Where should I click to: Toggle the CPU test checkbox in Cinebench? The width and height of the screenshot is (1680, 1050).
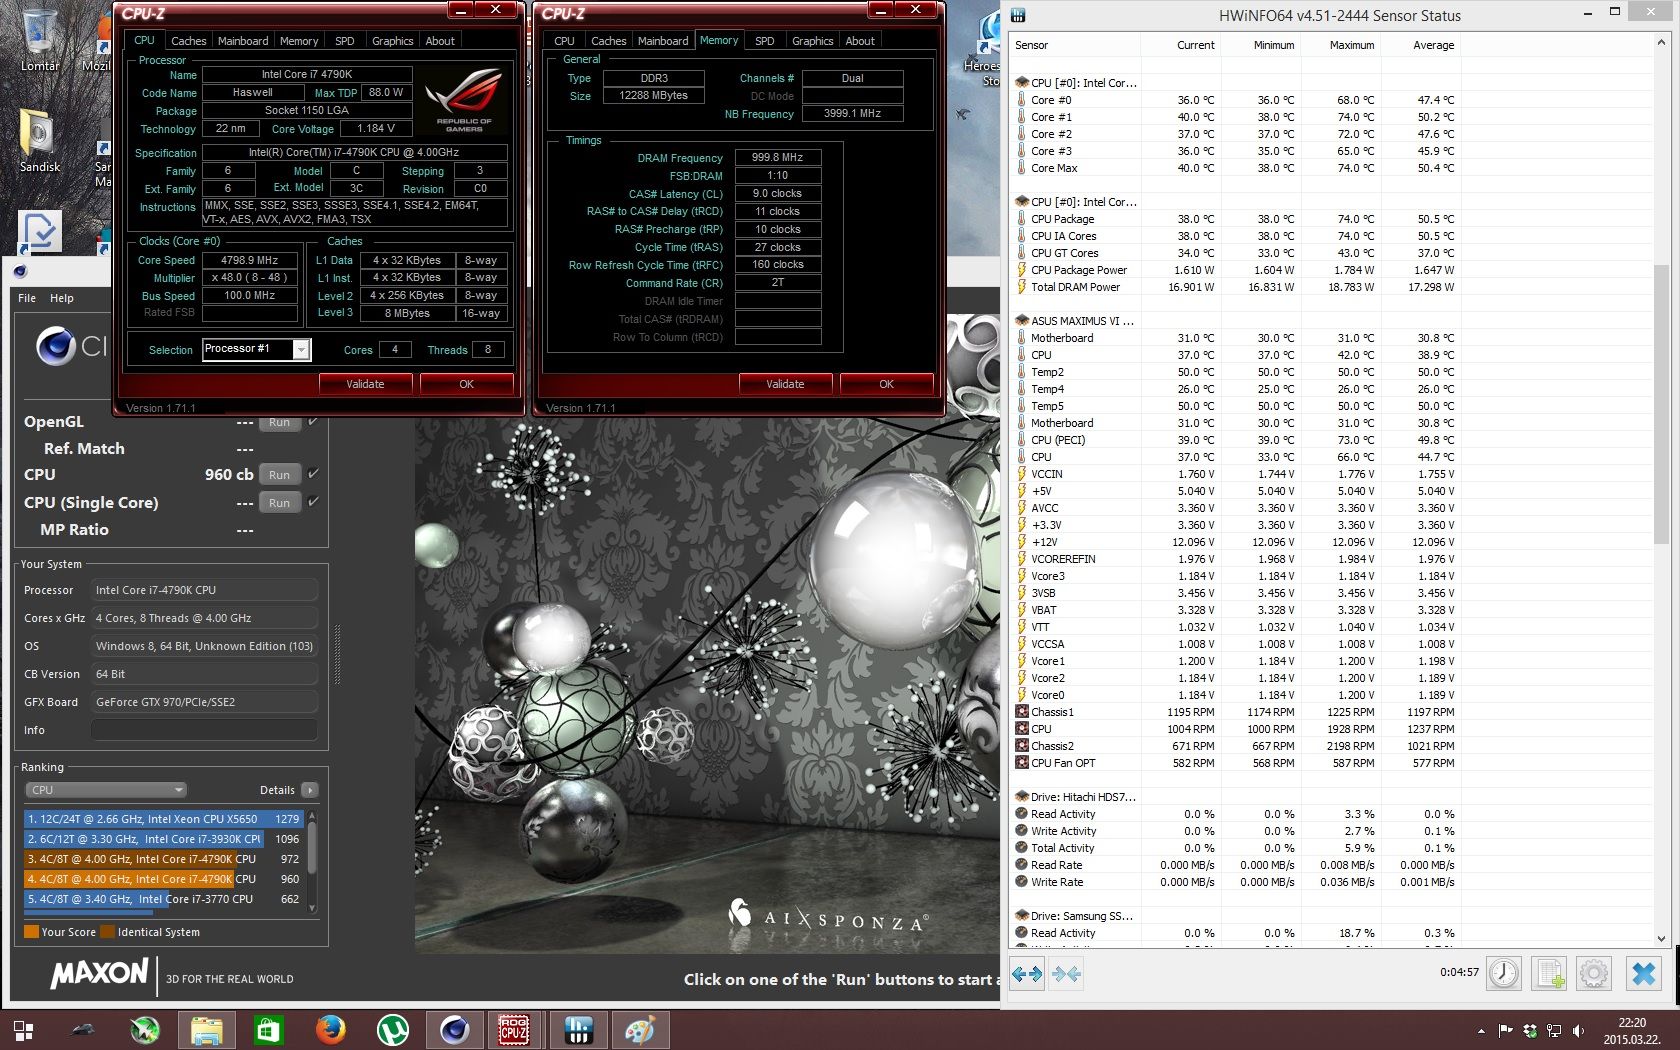point(313,473)
